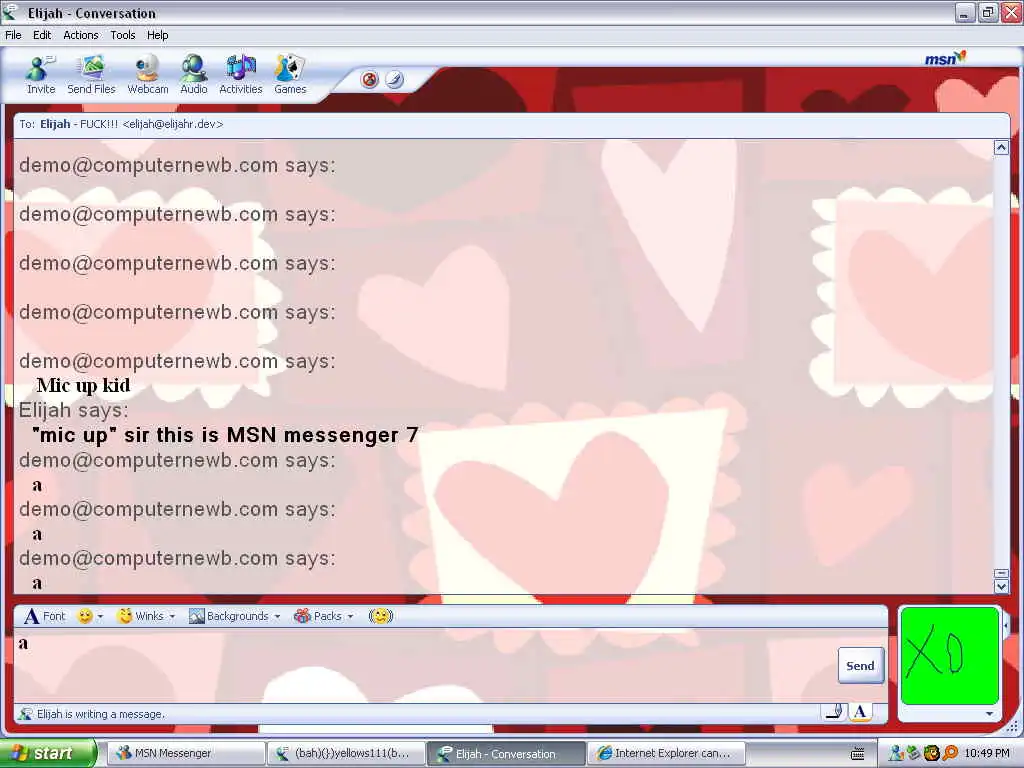Viewport: 1024px width, 768px height.
Task: Switch to MSN Messenger taskbar window
Action: pos(186,753)
